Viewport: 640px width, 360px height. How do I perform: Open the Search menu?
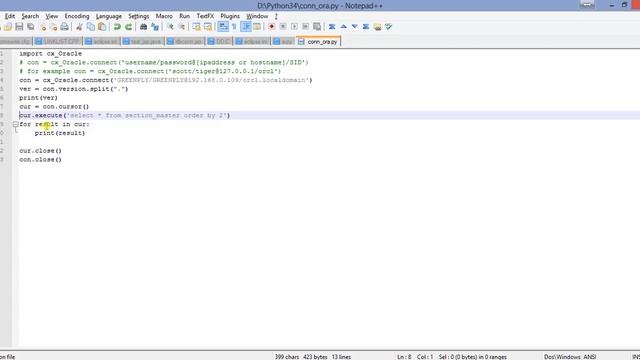click(30, 16)
